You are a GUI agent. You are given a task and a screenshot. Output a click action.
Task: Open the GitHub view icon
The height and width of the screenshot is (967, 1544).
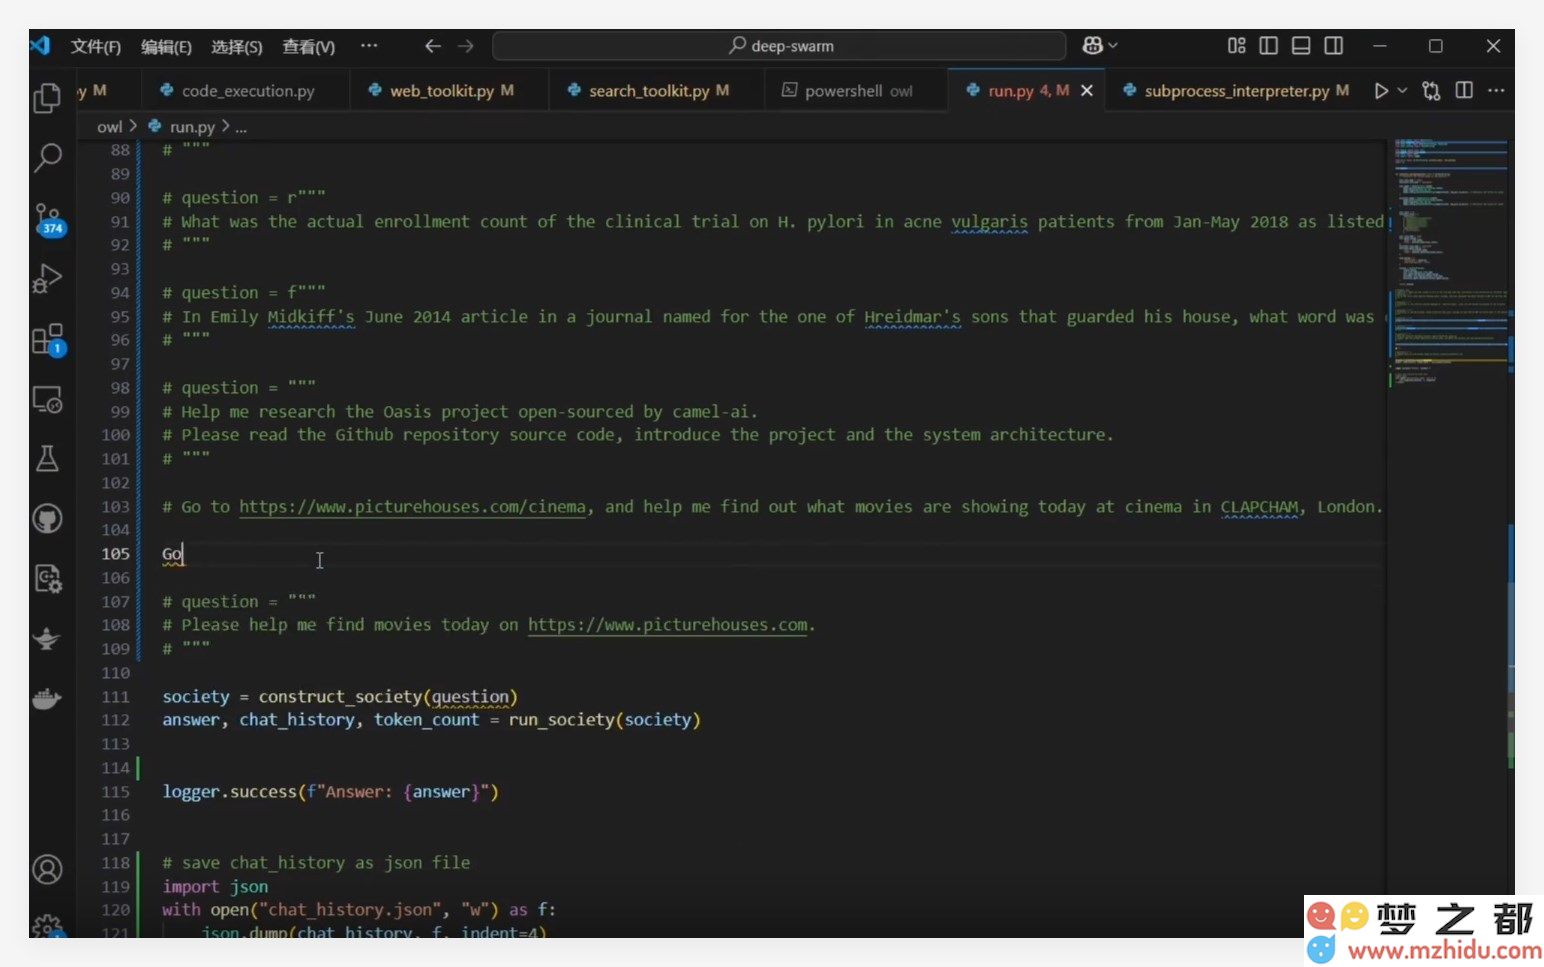click(x=47, y=519)
